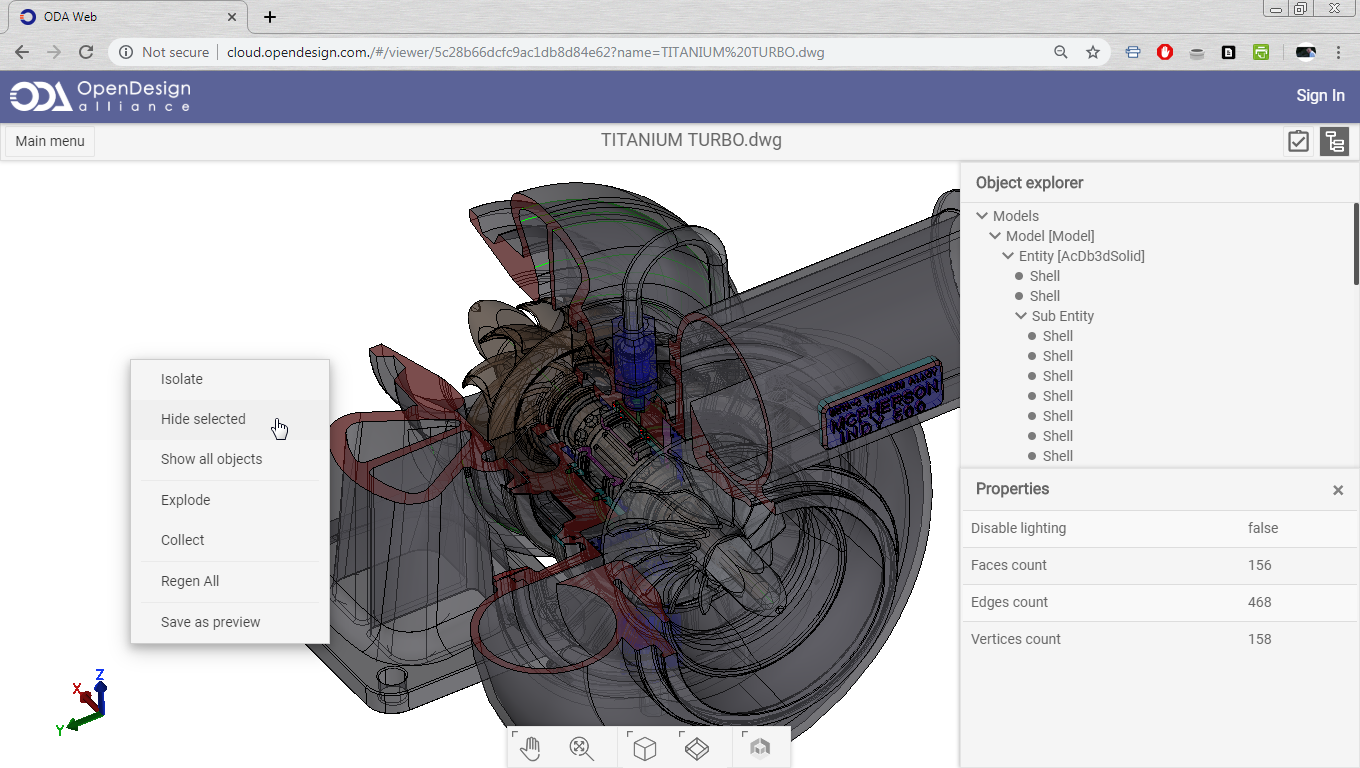The image size is (1360, 768).
Task: Choose Regen All
Action: [230, 581]
